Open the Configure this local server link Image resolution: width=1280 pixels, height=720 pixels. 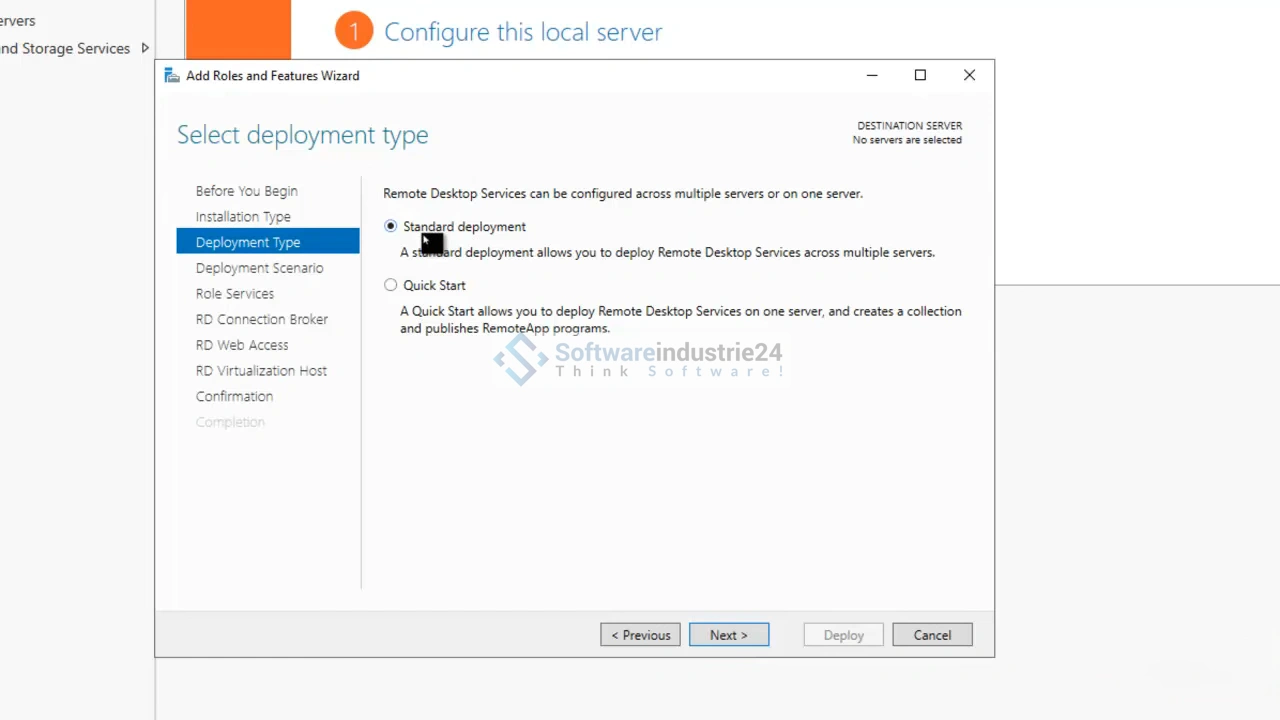pyautogui.click(x=523, y=32)
